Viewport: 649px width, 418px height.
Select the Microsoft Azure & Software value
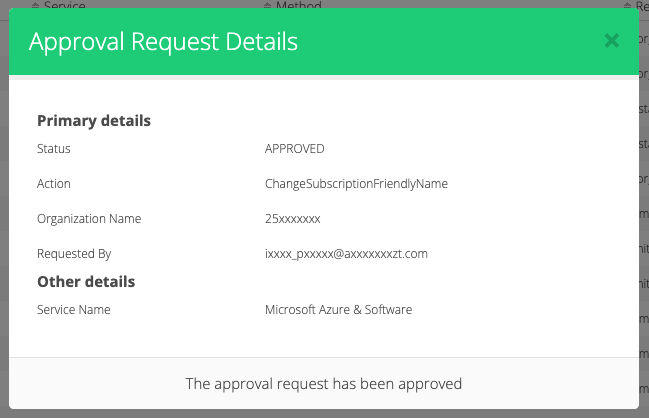[338, 310]
